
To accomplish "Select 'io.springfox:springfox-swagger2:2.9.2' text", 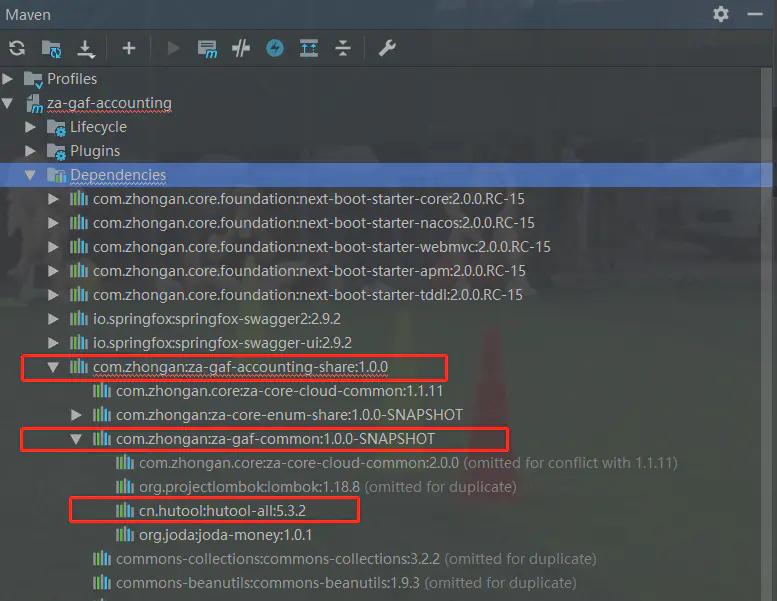I will click(217, 319).
